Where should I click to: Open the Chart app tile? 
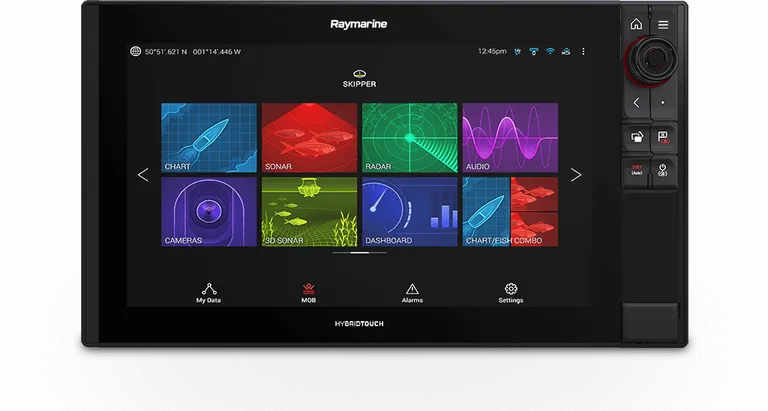(x=208, y=137)
